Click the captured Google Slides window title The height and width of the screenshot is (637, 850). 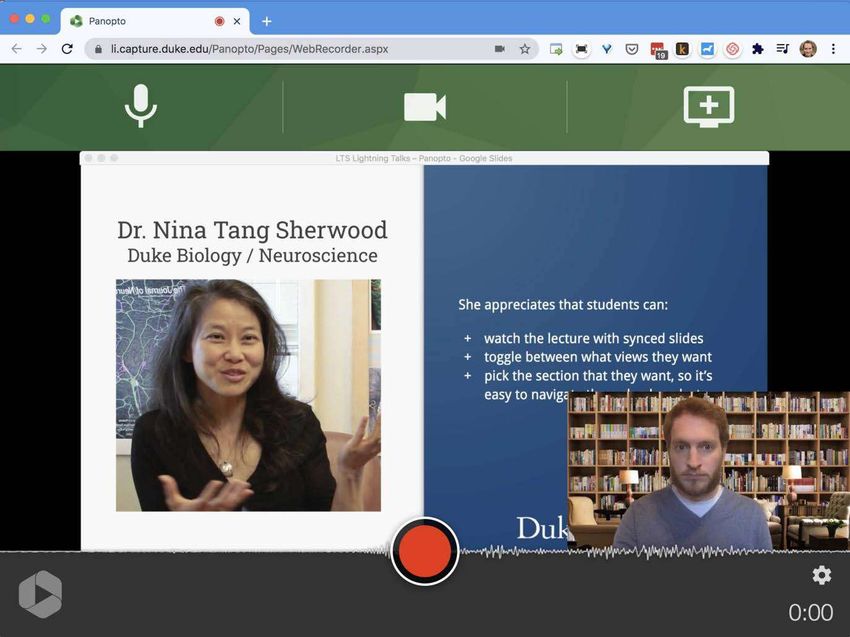pos(424,158)
